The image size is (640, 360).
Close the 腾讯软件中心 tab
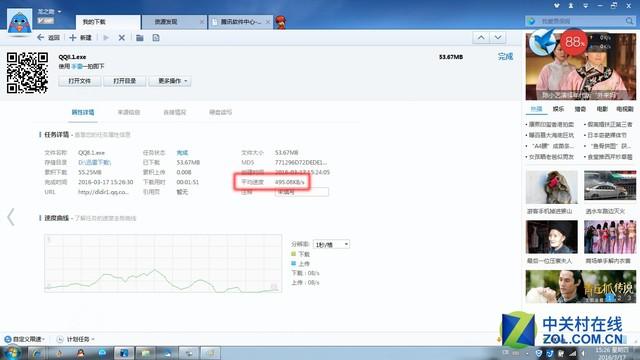click(x=268, y=22)
